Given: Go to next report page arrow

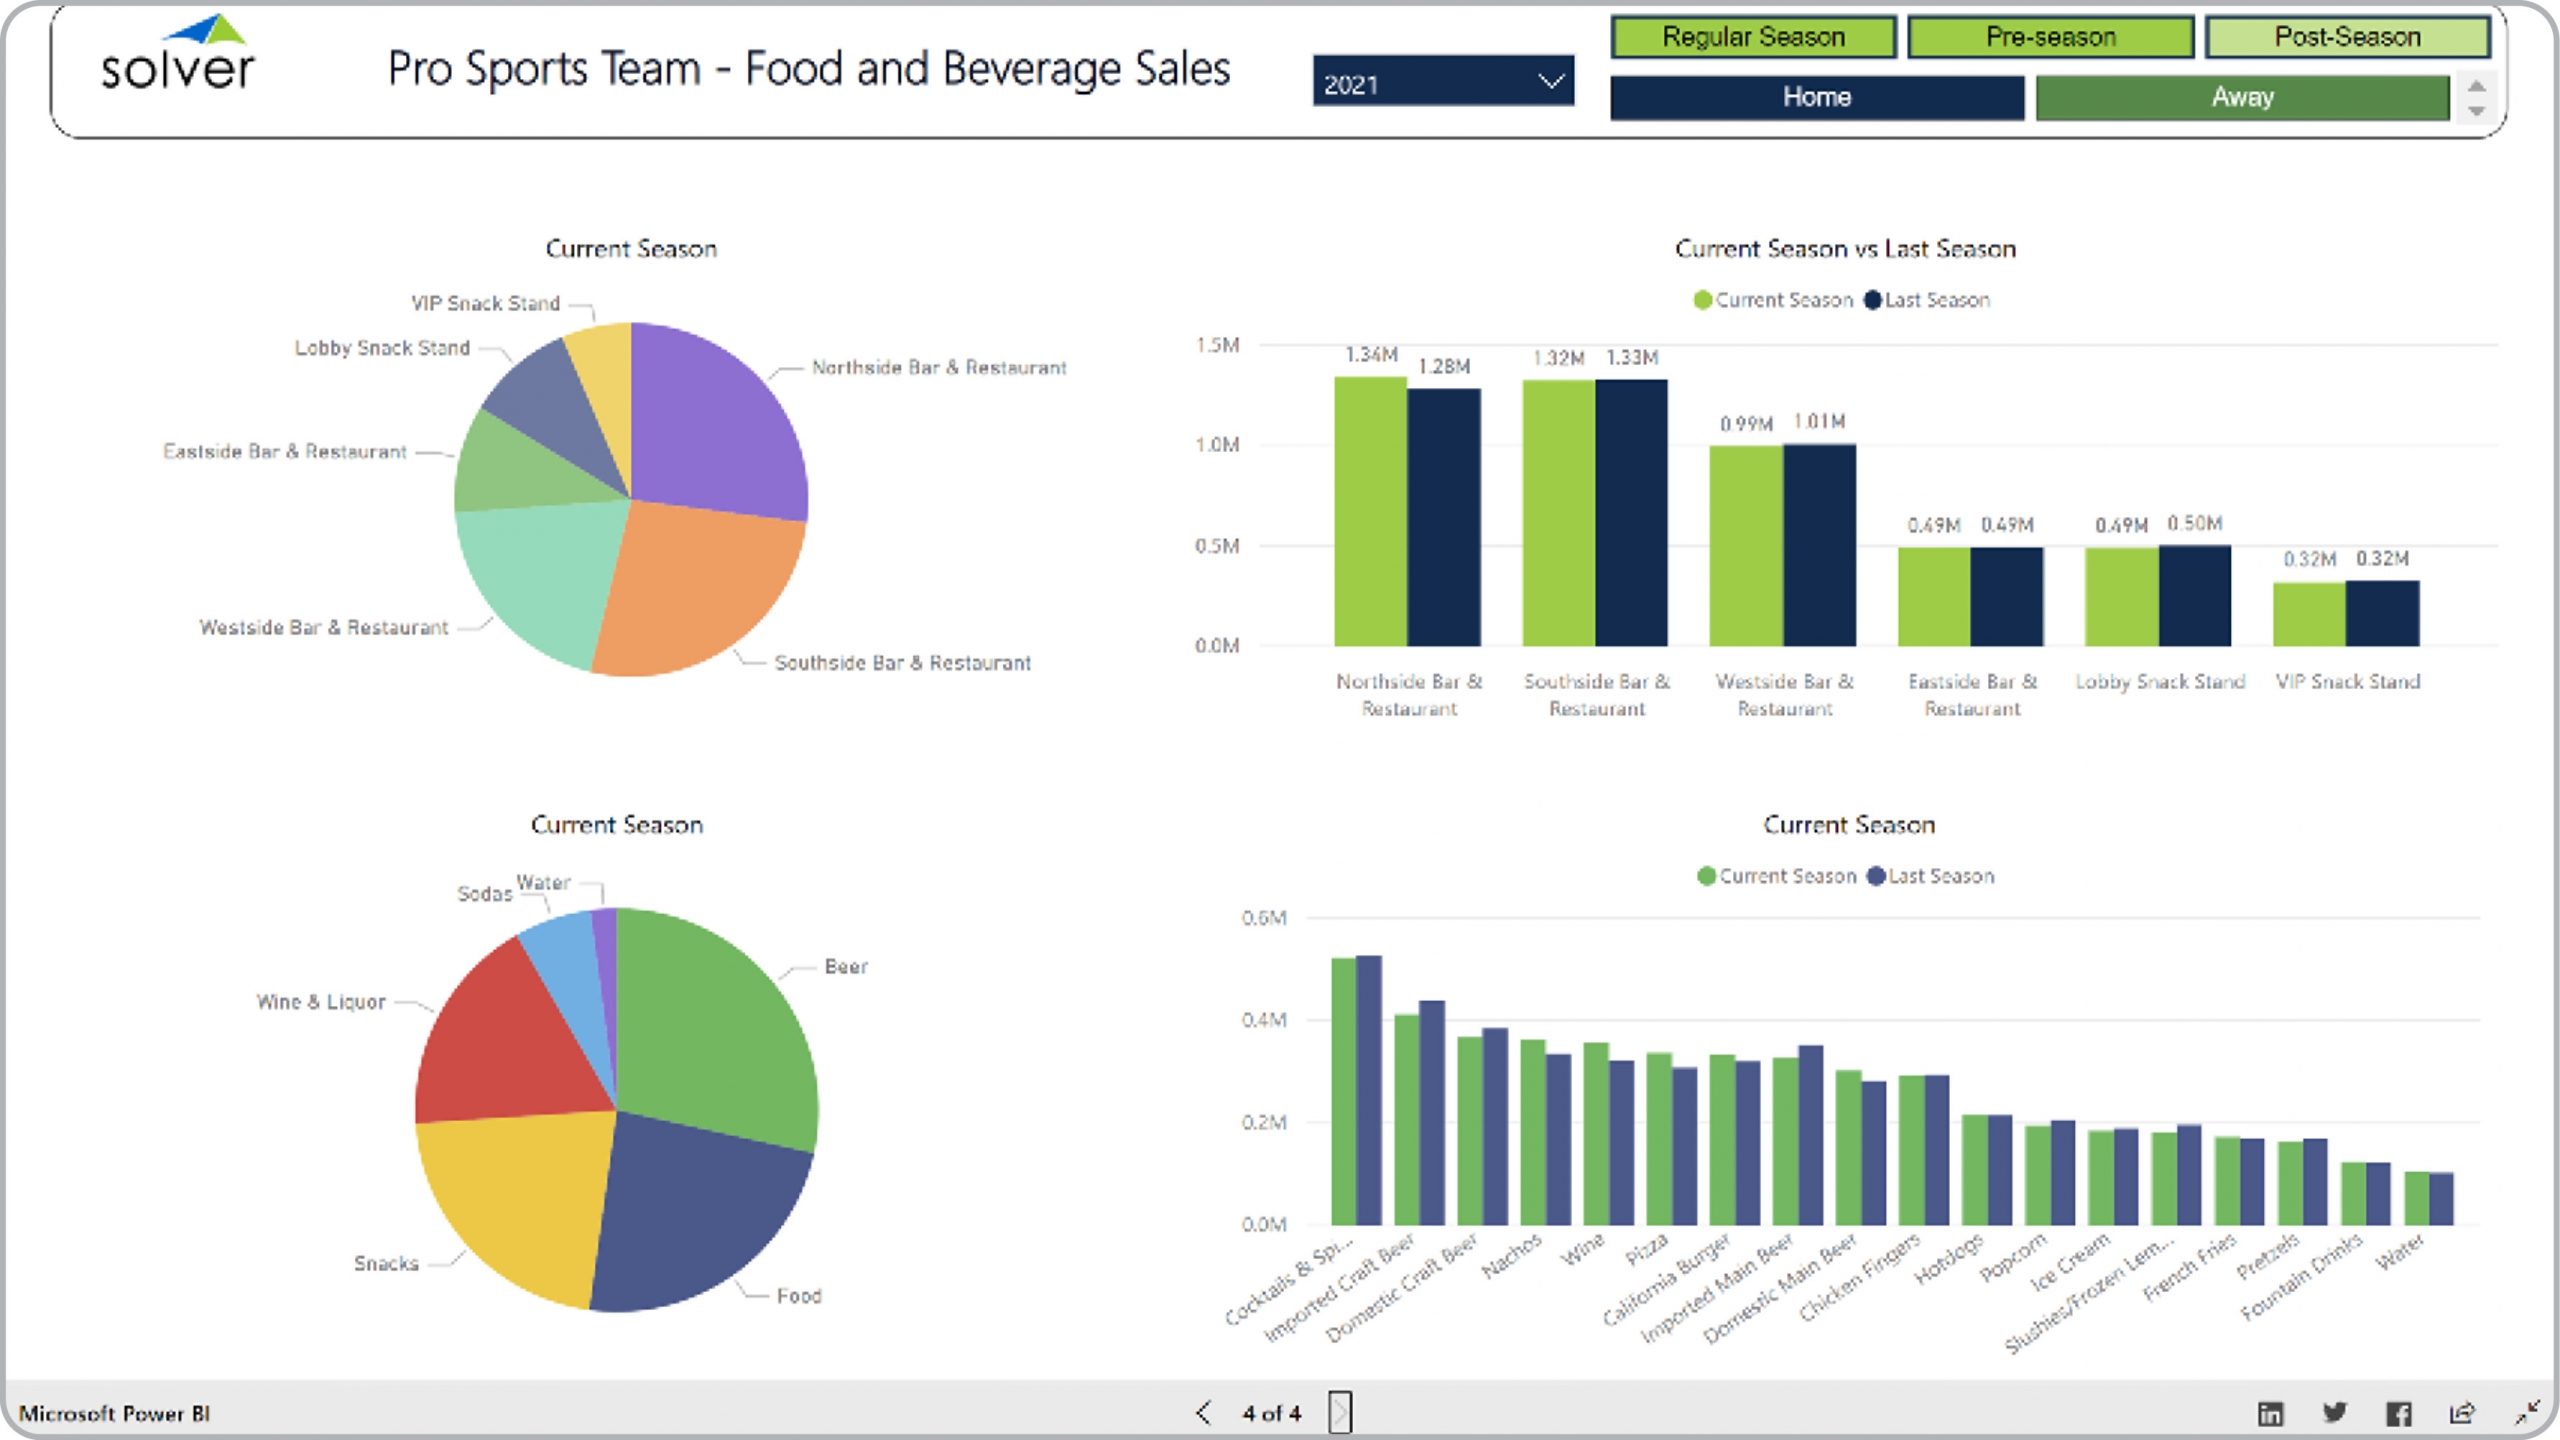Looking at the screenshot, I should [x=1340, y=1413].
